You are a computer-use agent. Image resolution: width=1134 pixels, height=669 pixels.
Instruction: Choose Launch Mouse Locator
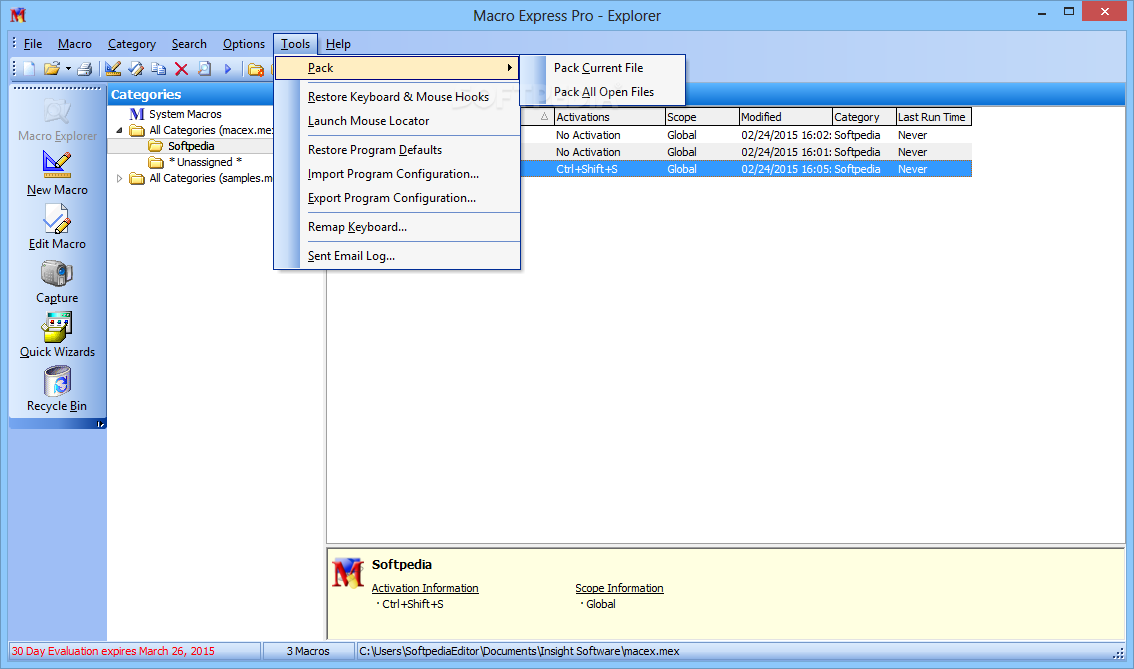pos(397,121)
